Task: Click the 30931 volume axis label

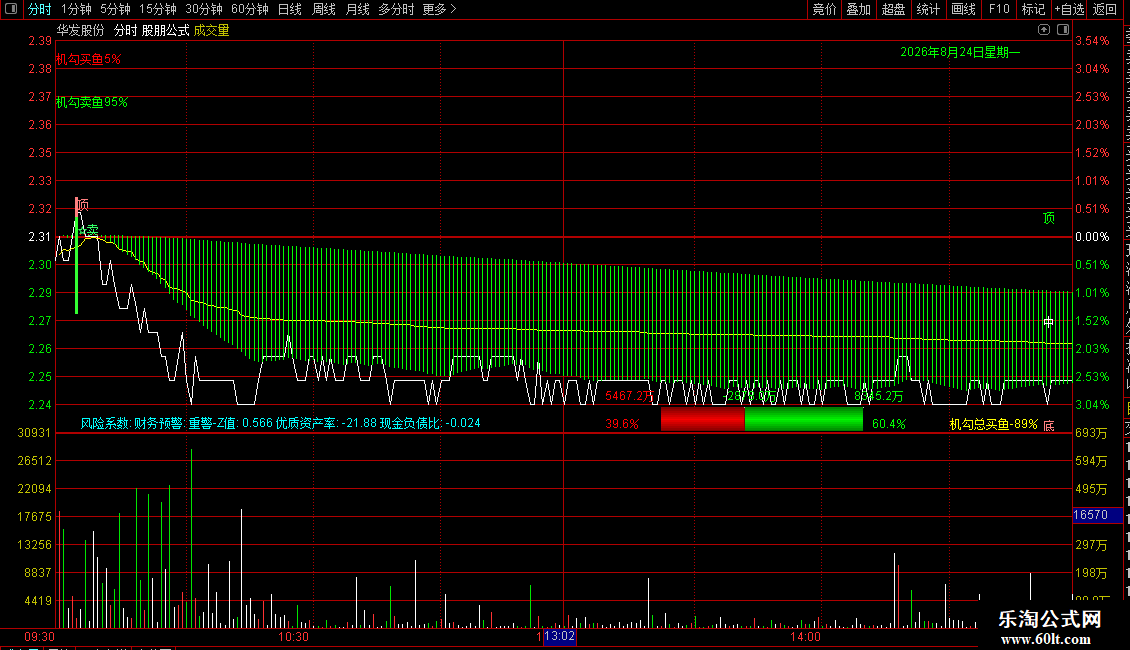Action: tap(35, 433)
